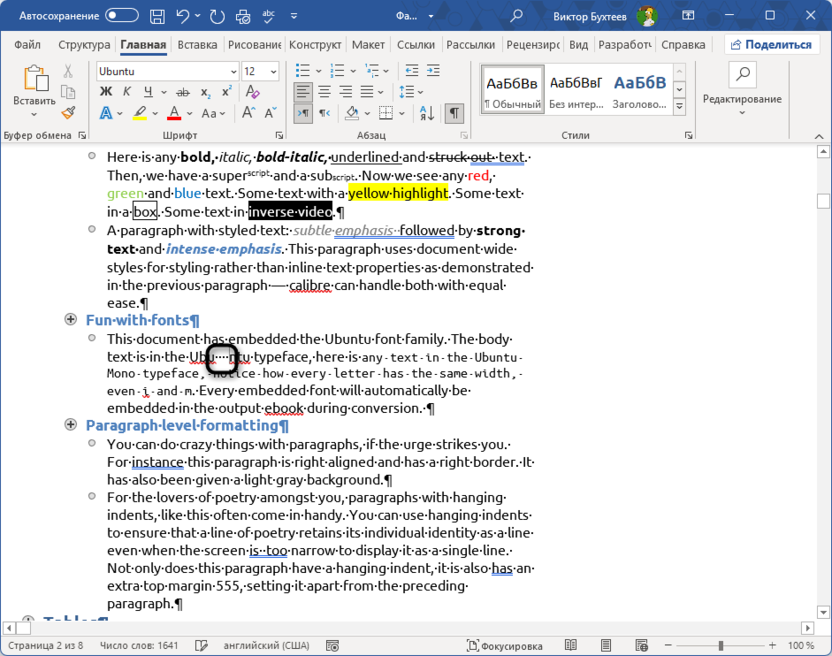Screen dimensions: 832x656
Task: Select the Заголовок heading style thumbnail
Action: click(x=639, y=90)
